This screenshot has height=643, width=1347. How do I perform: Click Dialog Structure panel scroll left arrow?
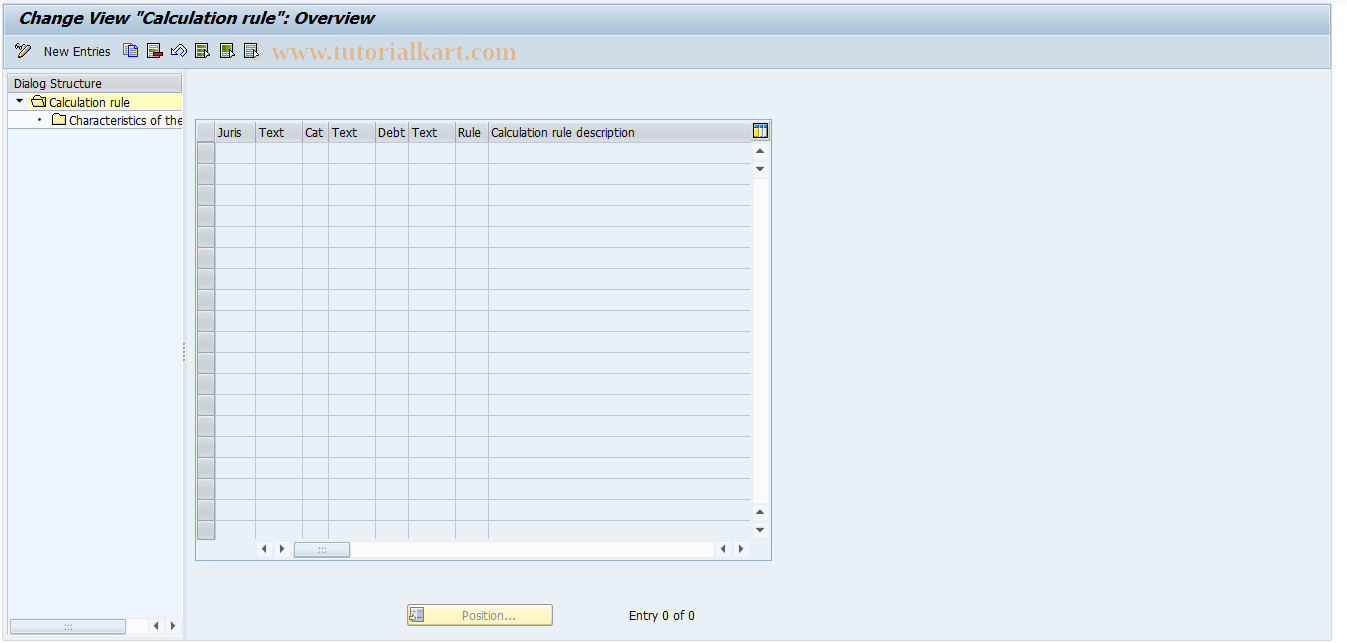pyautogui.click(x=156, y=626)
